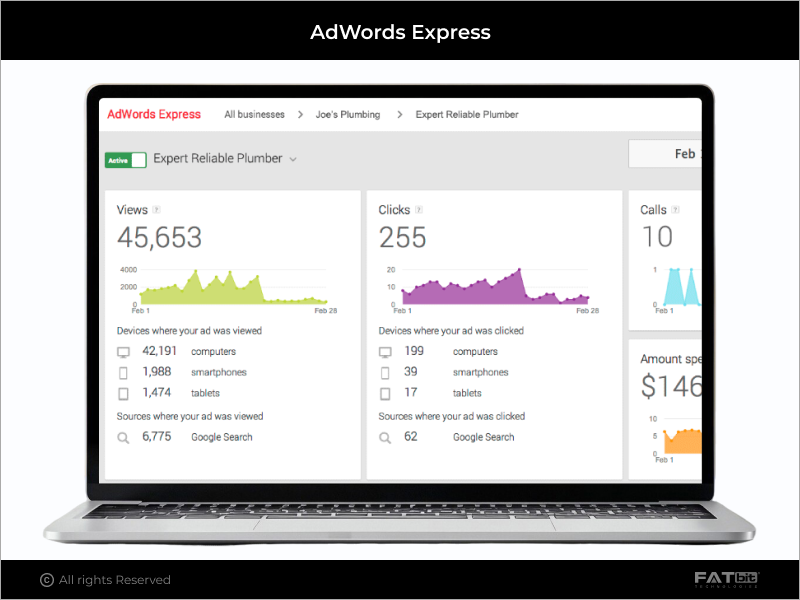Image resolution: width=800 pixels, height=600 pixels.
Task: Click 'Sources where your ad was clicked' heading
Action: coord(452,416)
